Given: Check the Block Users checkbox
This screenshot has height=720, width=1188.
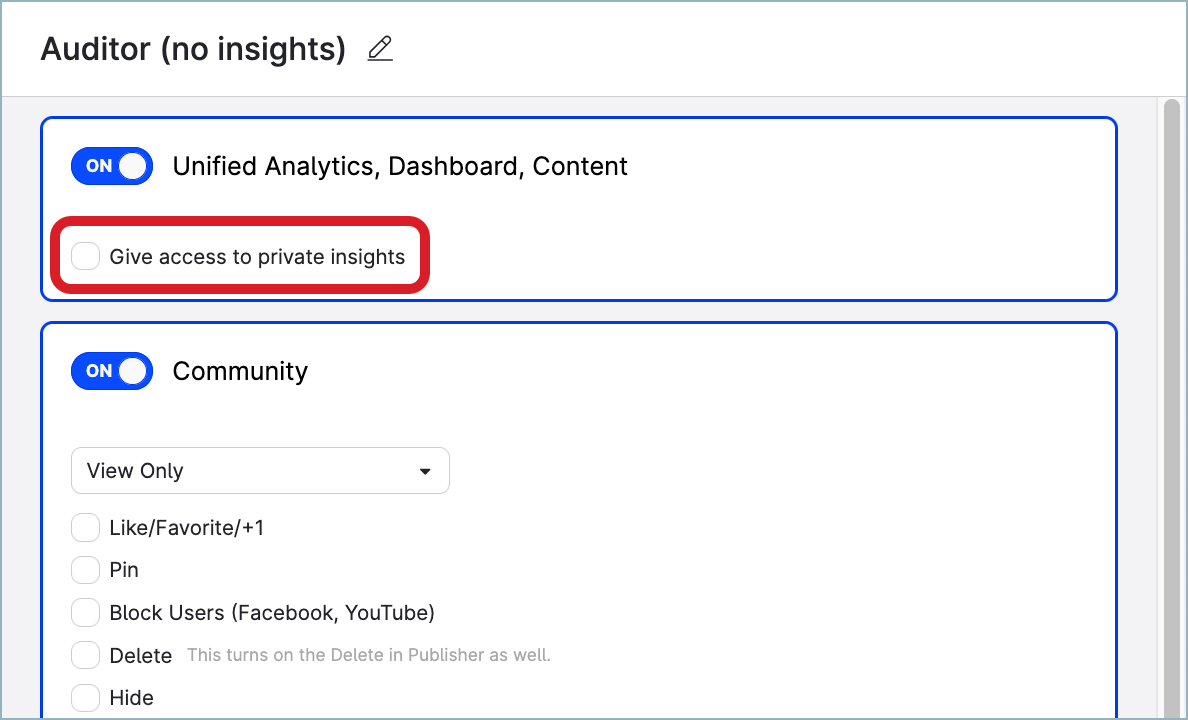Looking at the screenshot, I should pos(86,612).
